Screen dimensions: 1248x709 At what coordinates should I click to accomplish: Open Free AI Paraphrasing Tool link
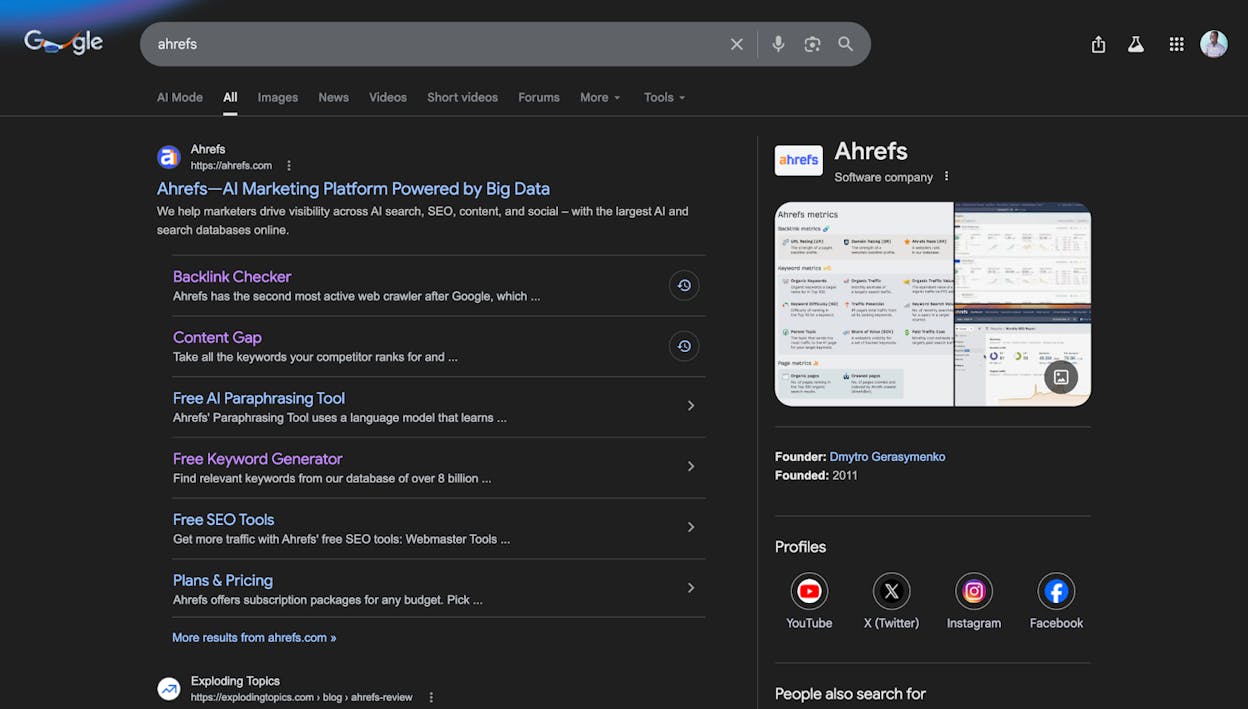tap(259, 398)
